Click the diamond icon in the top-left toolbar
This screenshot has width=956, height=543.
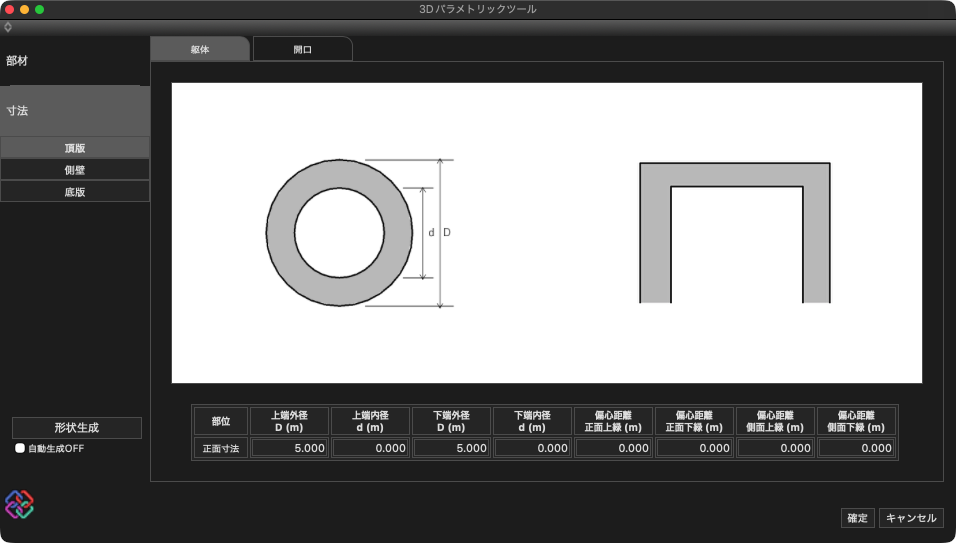pos(8,27)
